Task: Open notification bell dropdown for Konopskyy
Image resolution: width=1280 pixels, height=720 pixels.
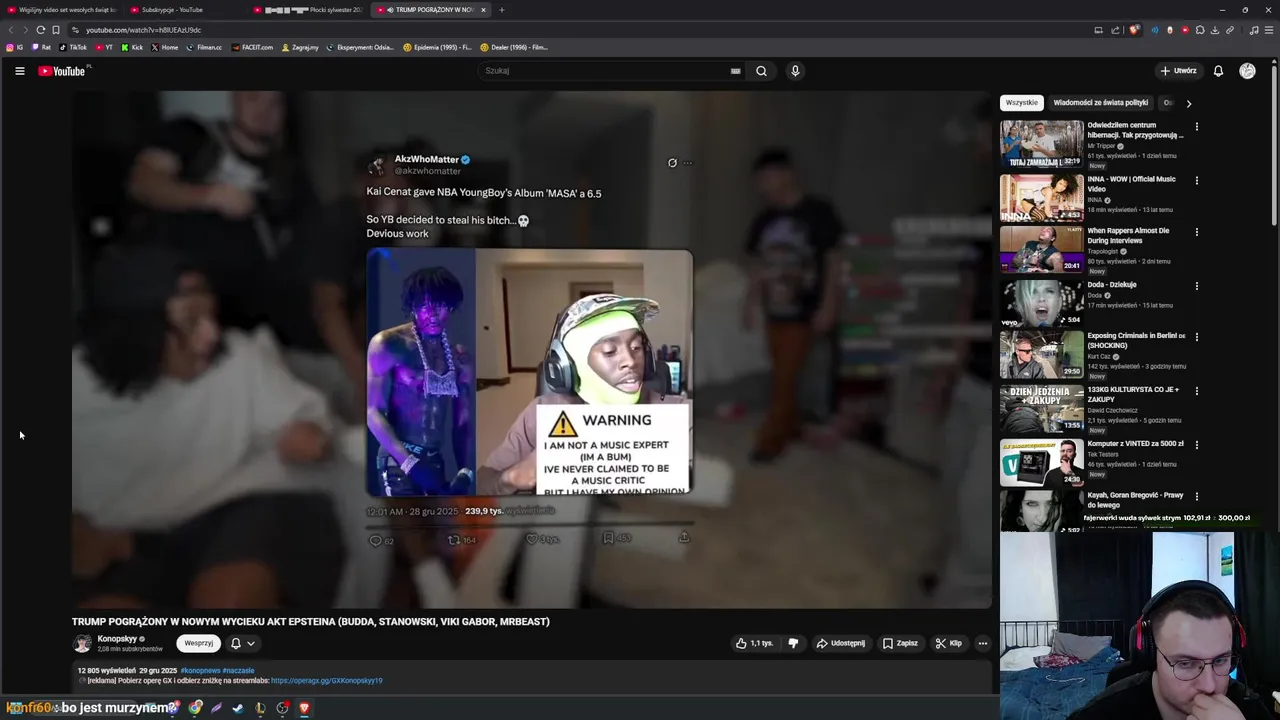Action: pos(243,643)
